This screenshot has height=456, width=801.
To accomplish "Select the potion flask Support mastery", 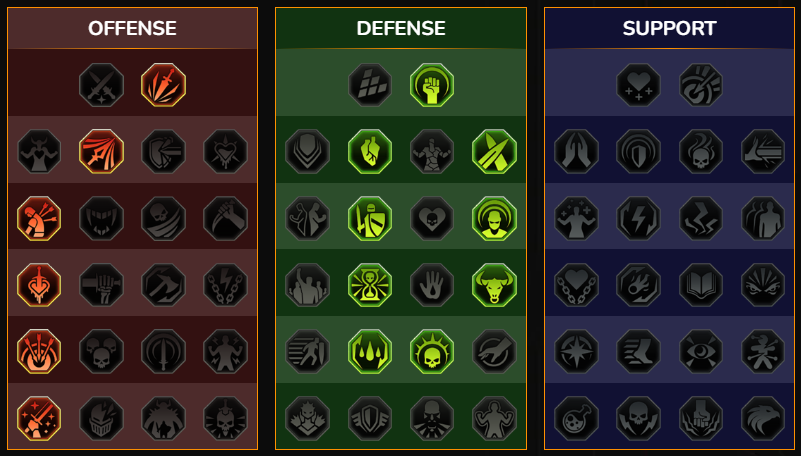I will pos(576,419).
